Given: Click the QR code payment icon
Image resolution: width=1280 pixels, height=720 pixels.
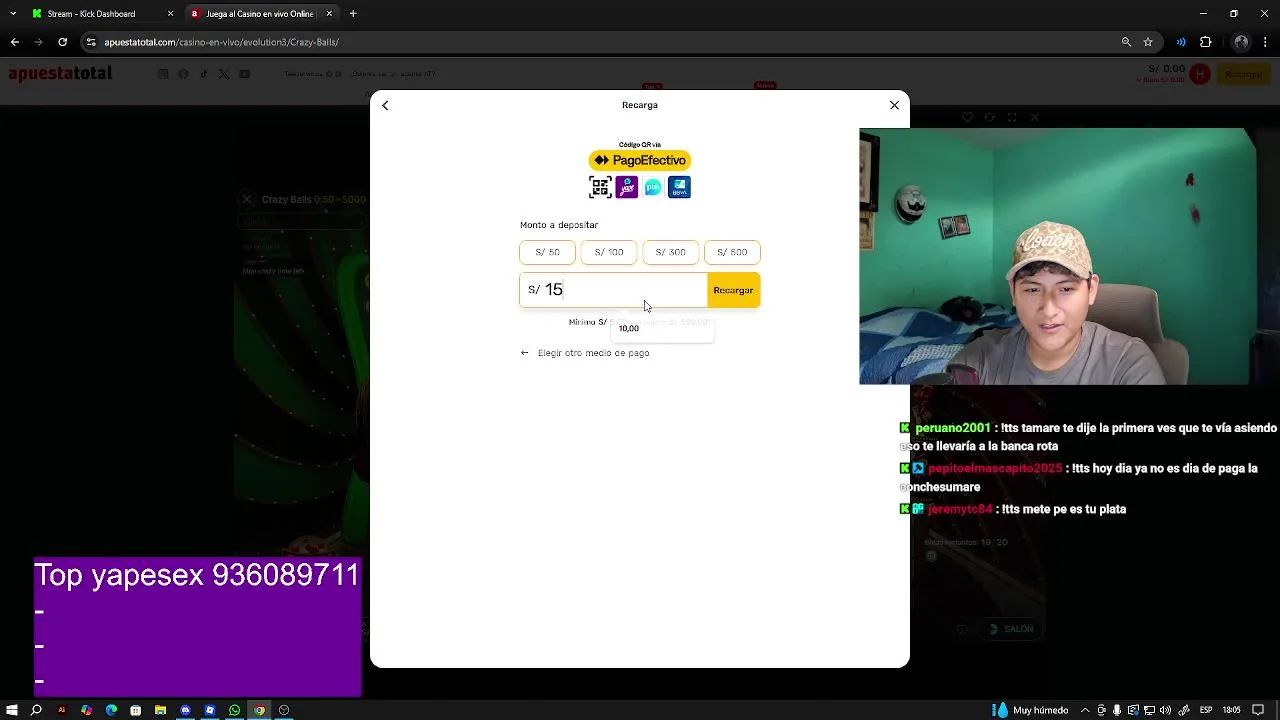Looking at the screenshot, I should [x=600, y=187].
